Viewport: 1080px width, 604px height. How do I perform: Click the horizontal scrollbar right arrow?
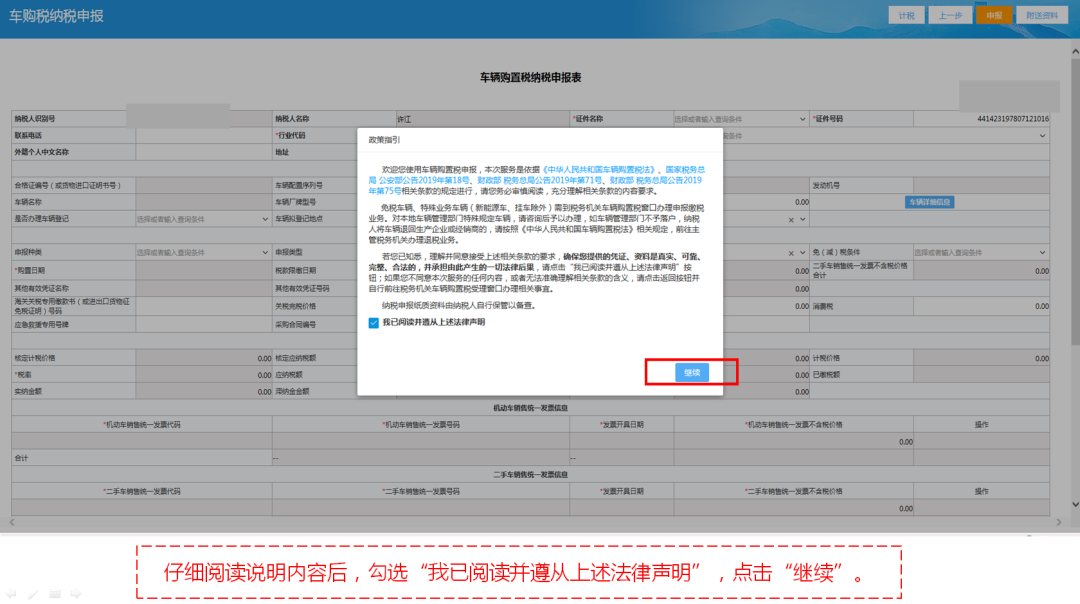pos(1059,523)
